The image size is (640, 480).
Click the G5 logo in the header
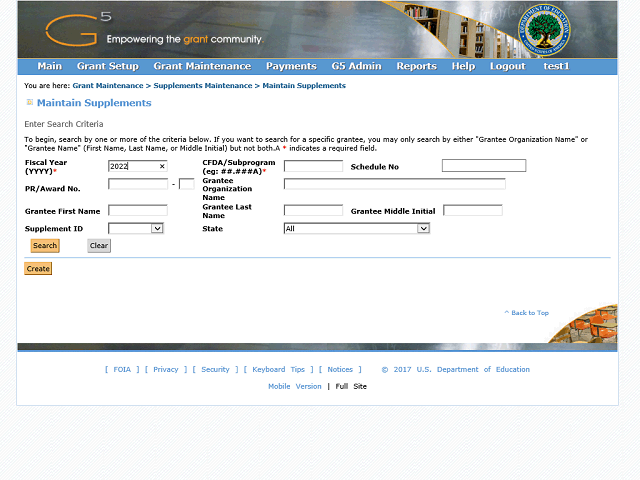(78, 29)
